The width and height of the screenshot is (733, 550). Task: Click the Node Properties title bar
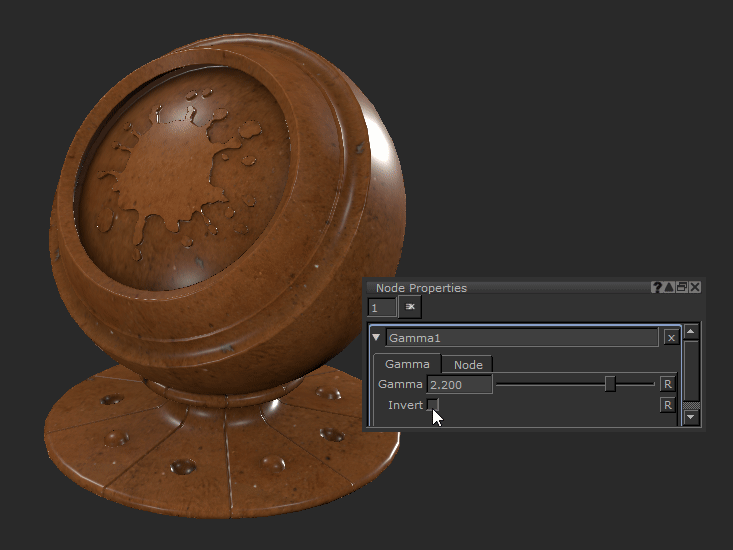pos(500,288)
